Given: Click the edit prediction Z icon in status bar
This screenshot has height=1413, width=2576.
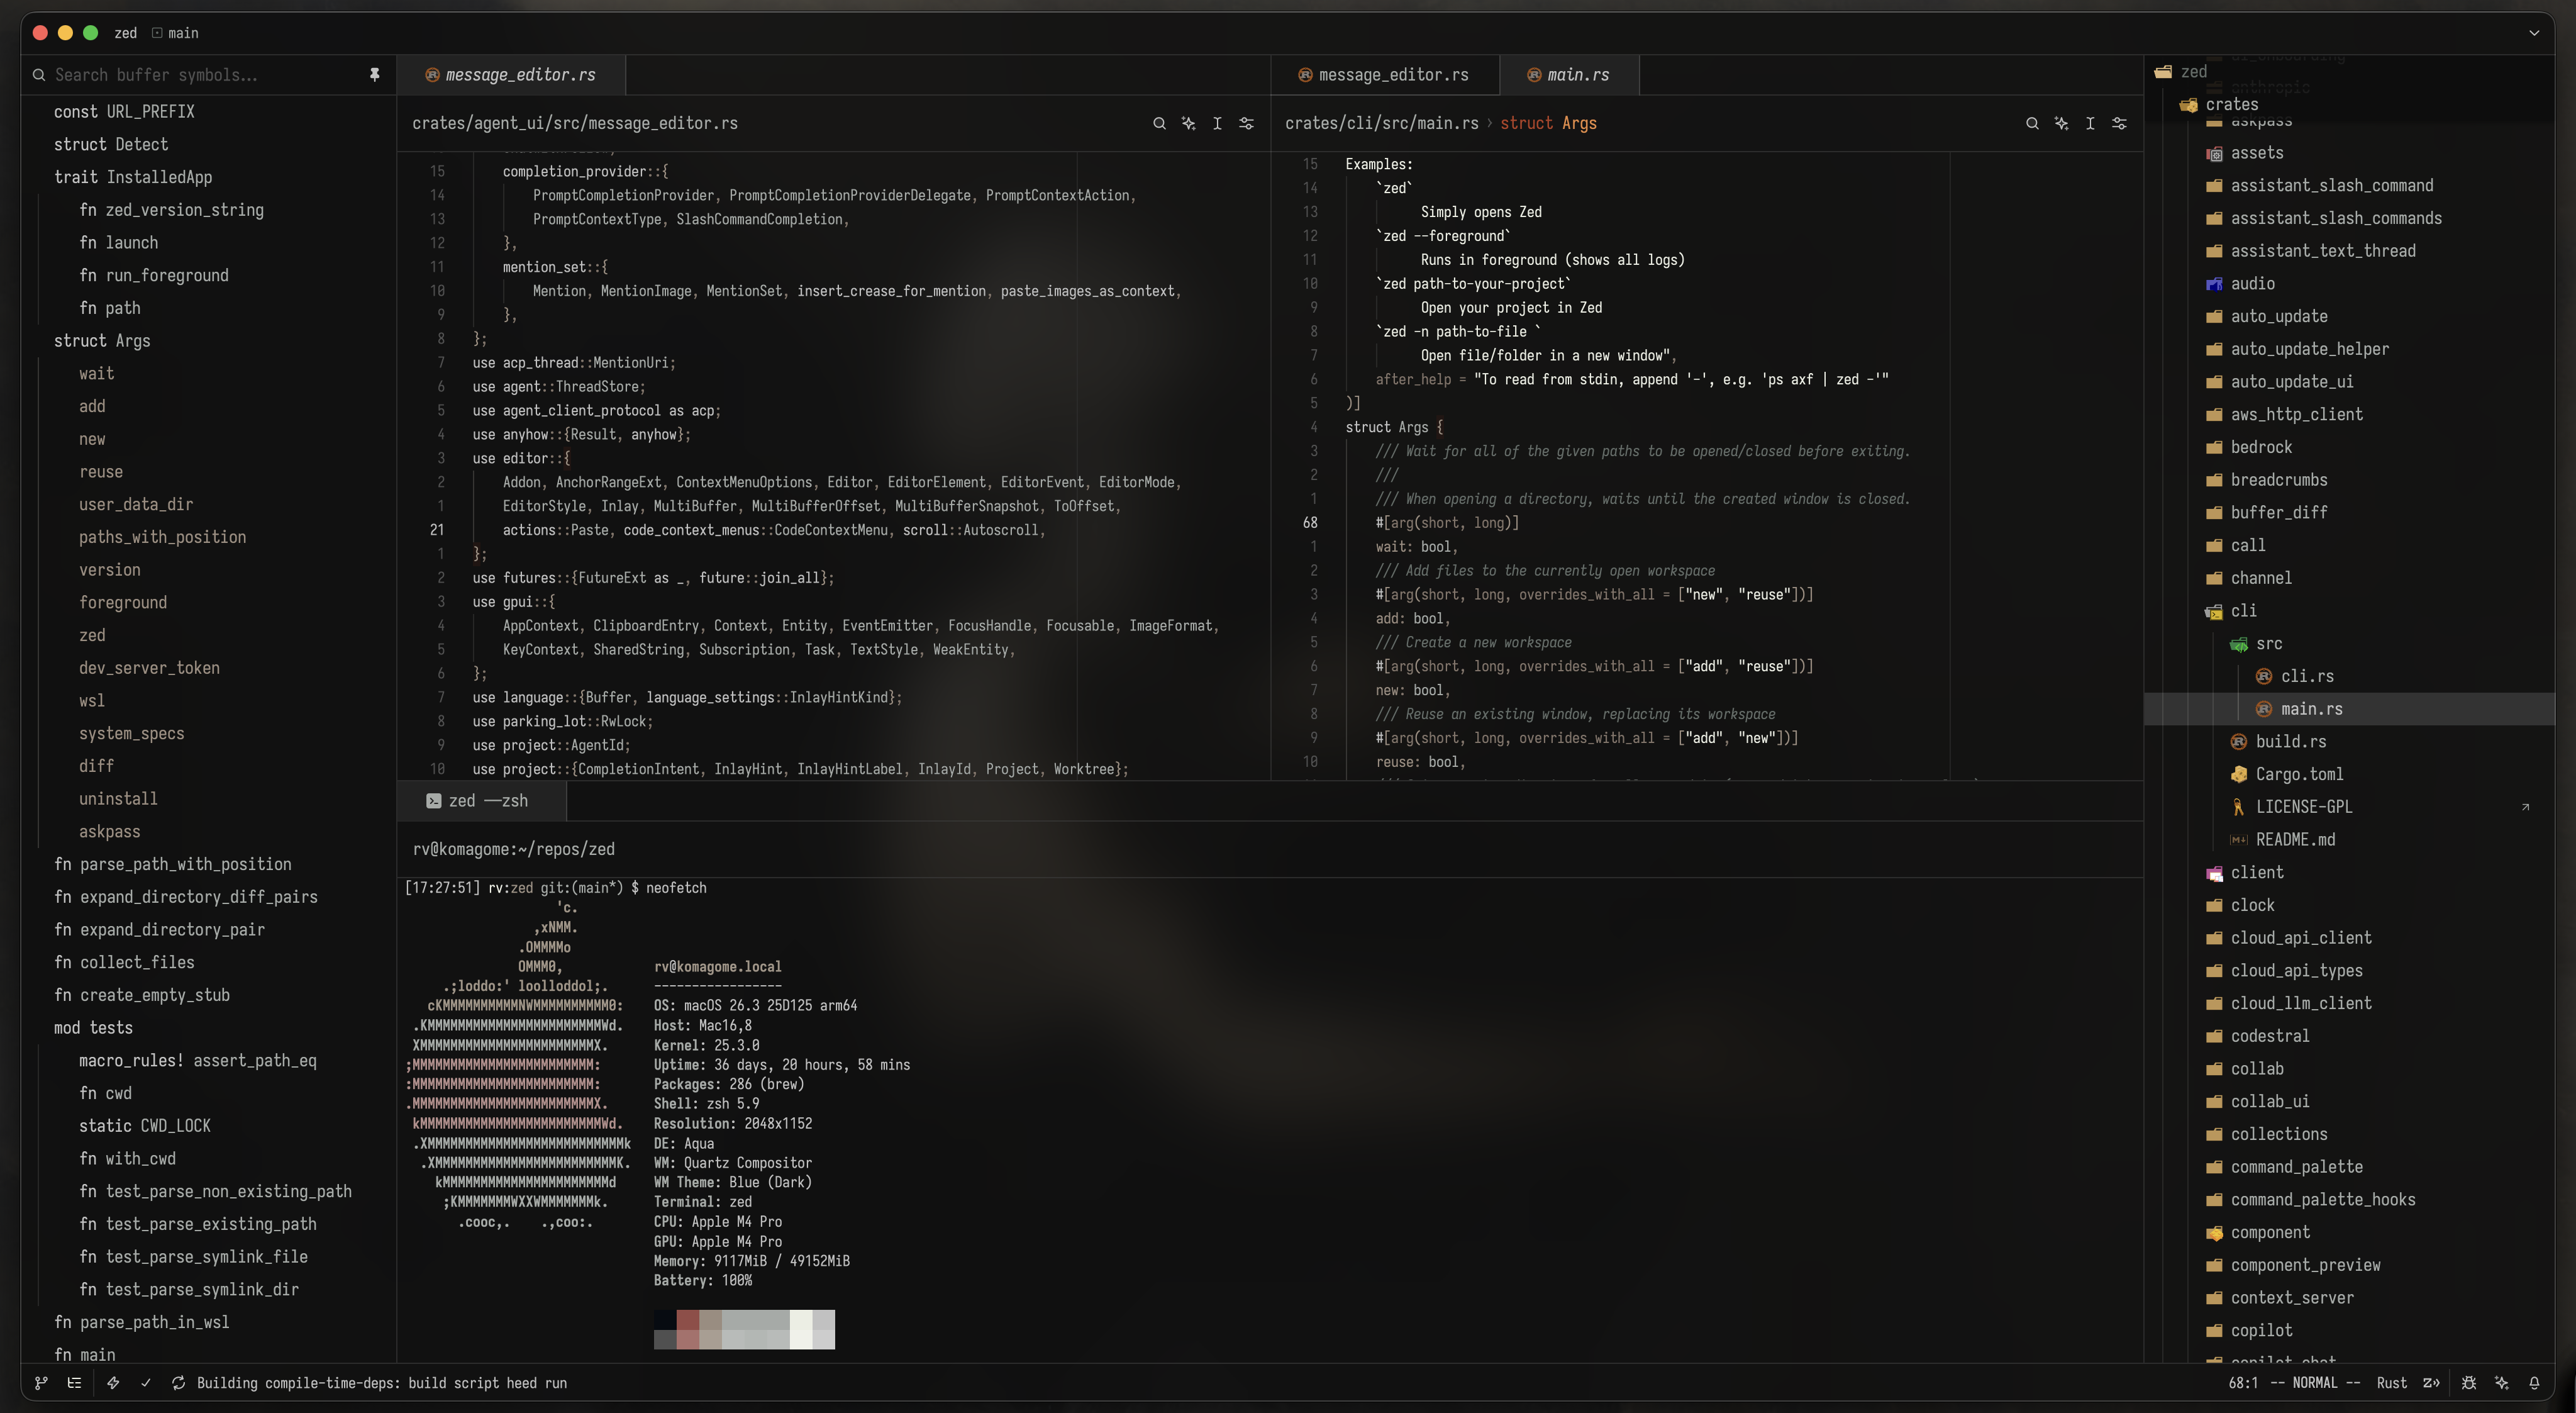Looking at the screenshot, I should pyautogui.click(x=2432, y=1383).
